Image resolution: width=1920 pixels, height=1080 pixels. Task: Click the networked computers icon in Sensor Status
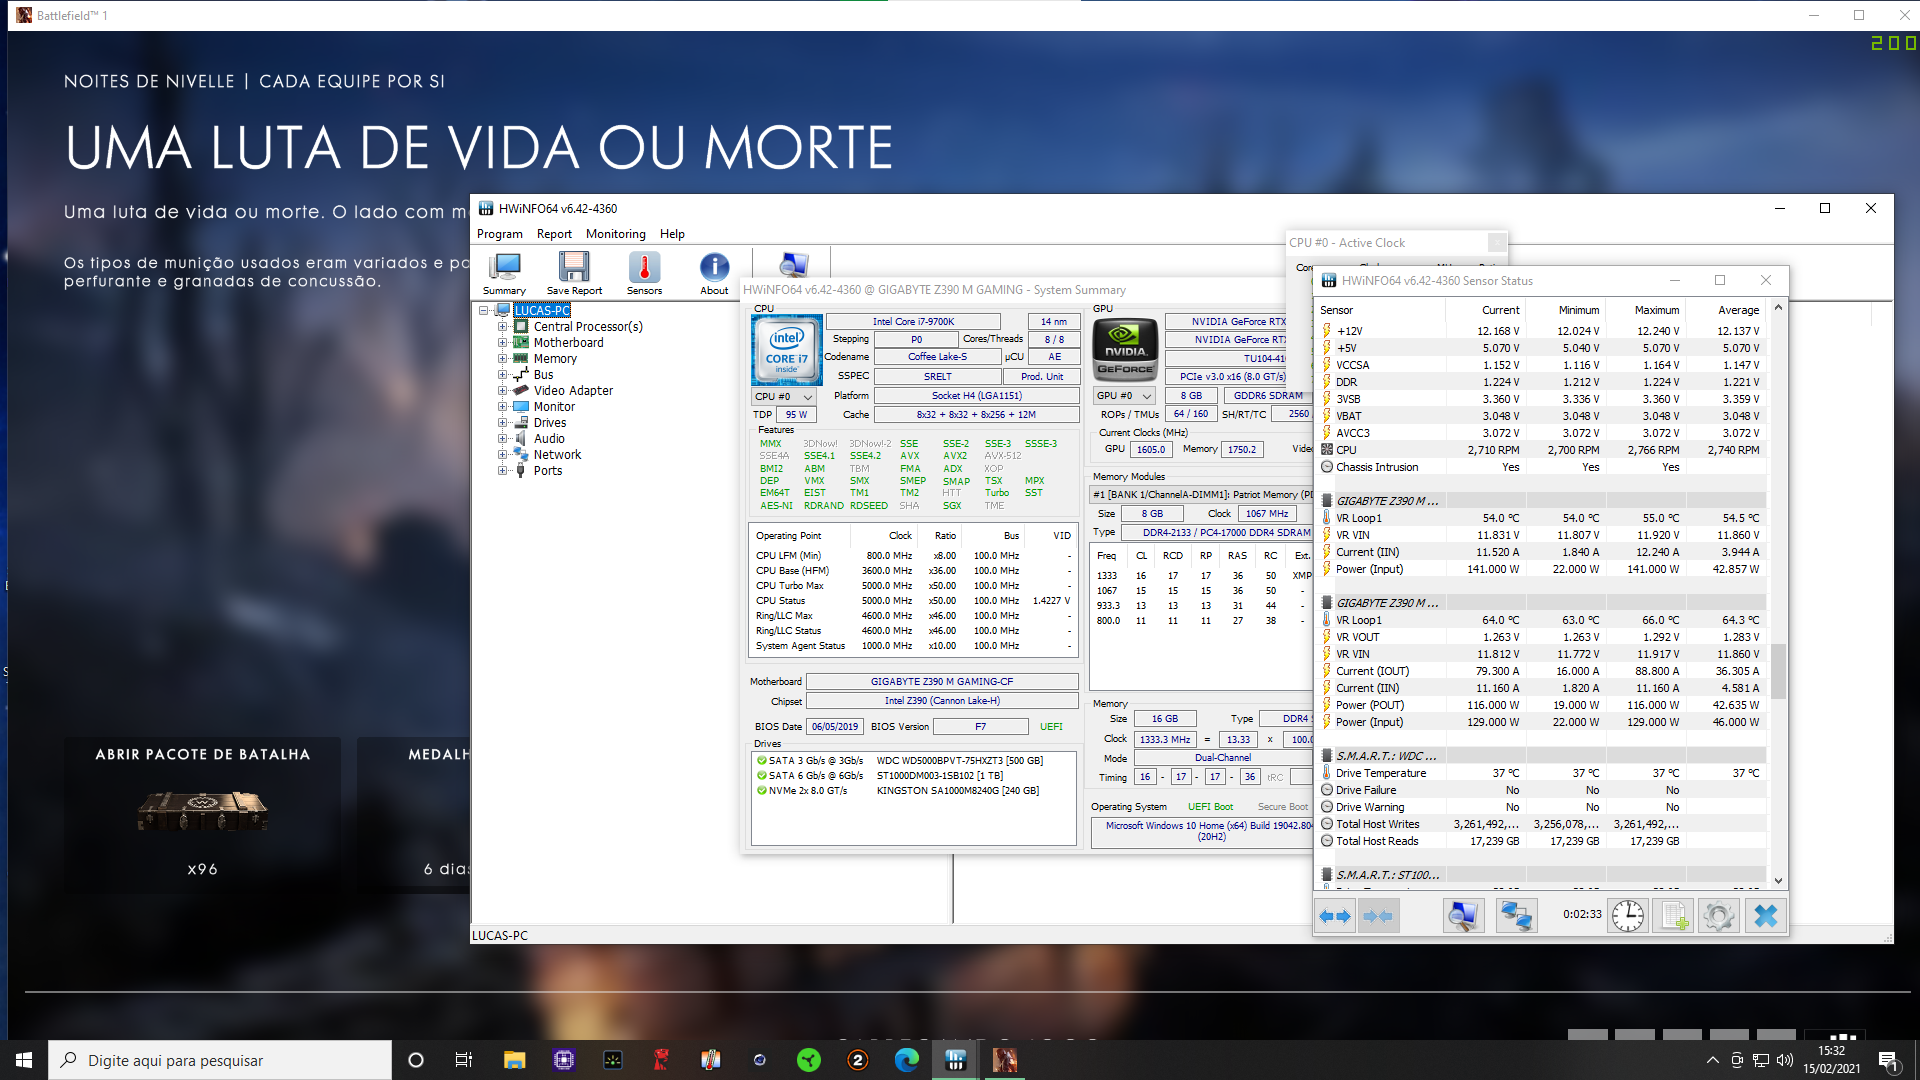pos(1516,916)
